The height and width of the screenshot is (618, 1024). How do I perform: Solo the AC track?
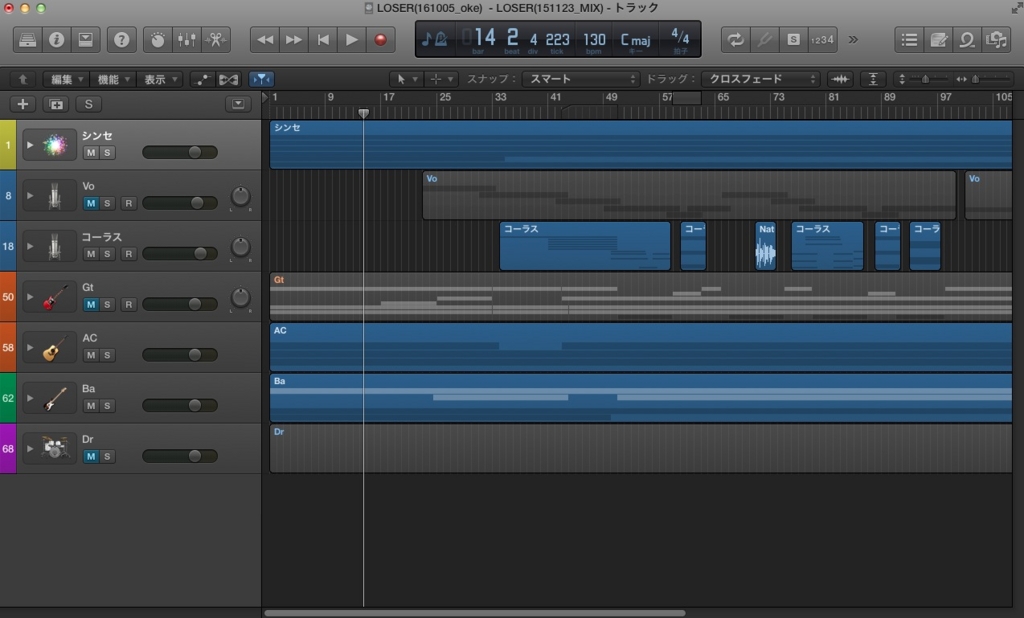(107, 355)
